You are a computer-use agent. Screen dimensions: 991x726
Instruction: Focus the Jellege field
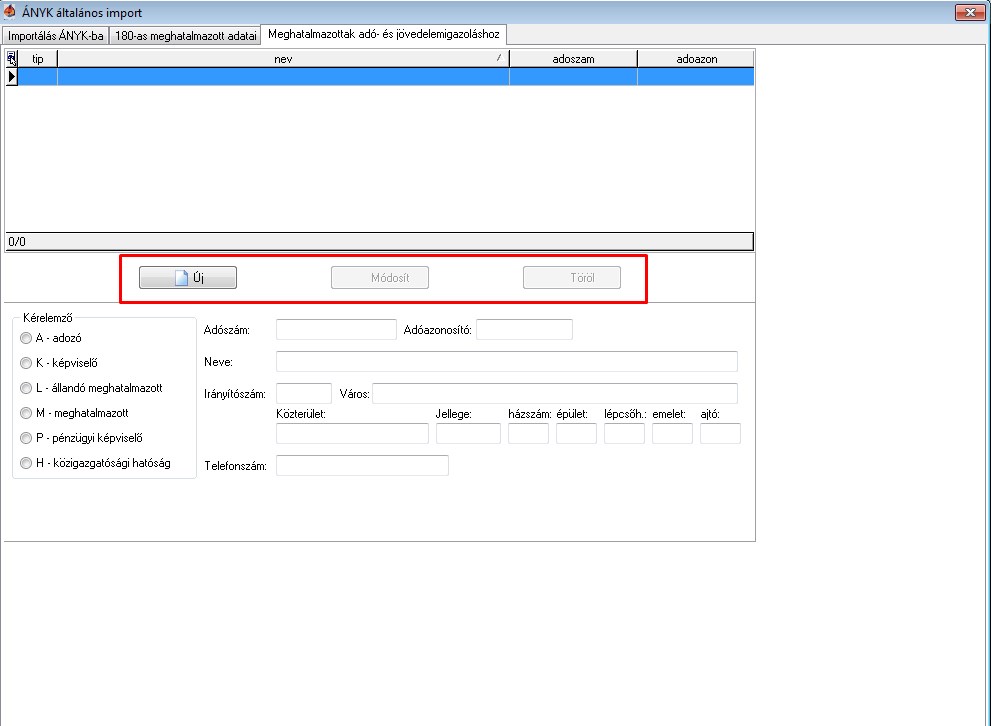point(468,433)
